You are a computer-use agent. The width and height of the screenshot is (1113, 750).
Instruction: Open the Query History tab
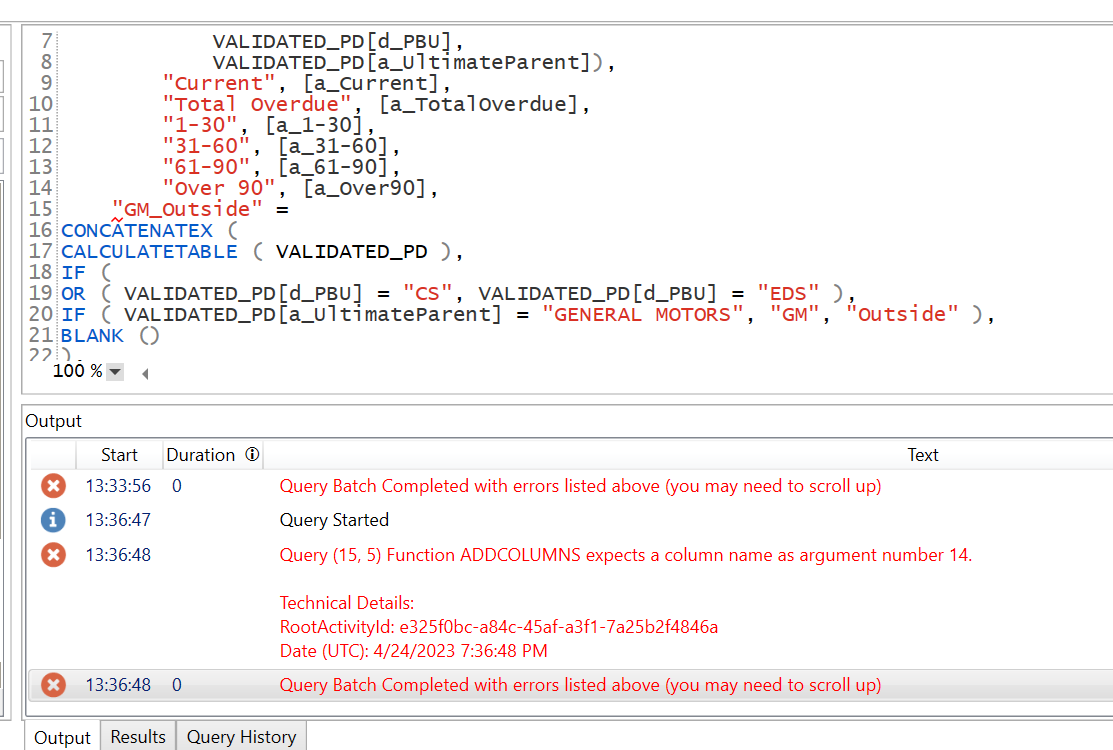click(x=241, y=737)
